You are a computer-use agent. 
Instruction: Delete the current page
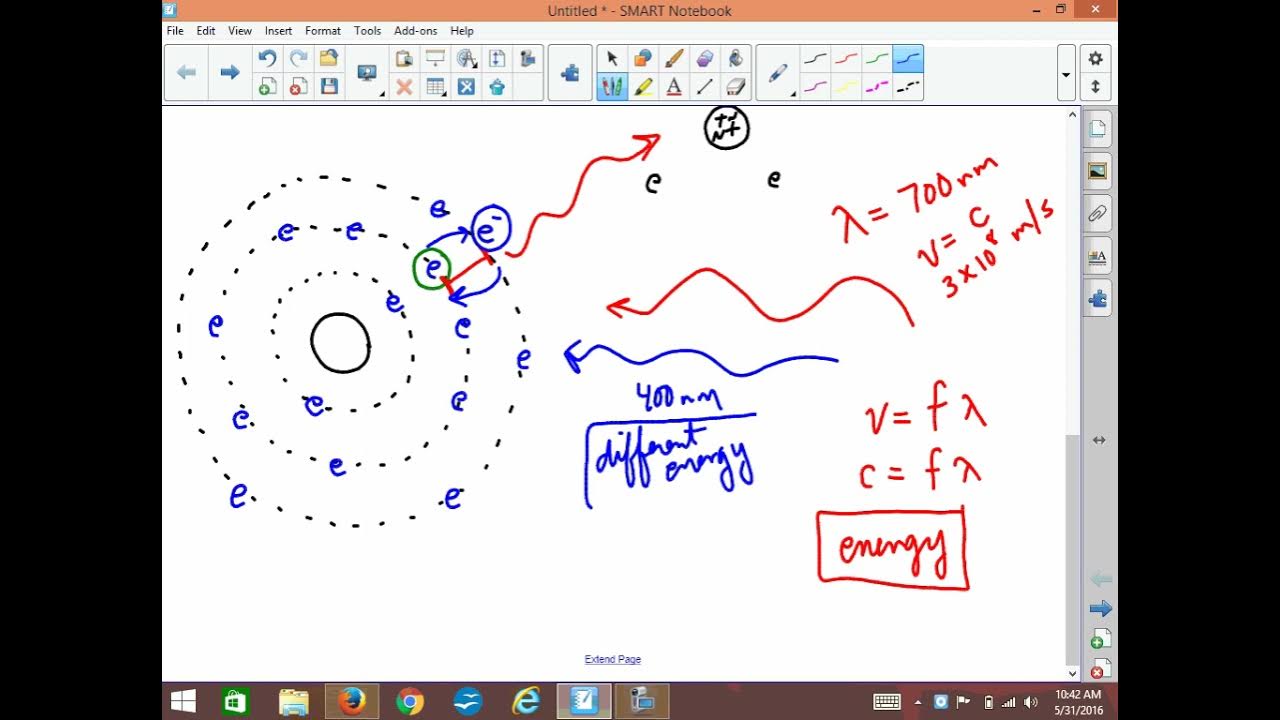pos(297,87)
